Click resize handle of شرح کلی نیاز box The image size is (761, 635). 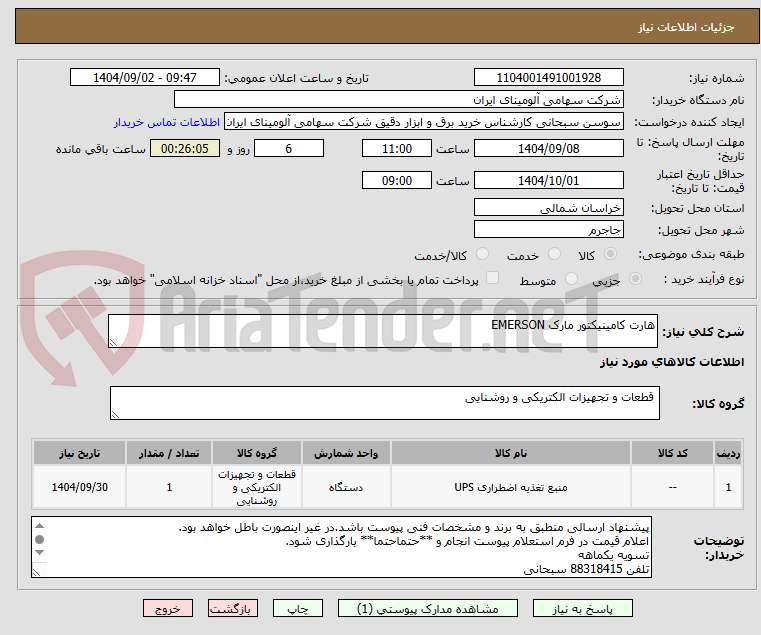pos(113,343)
